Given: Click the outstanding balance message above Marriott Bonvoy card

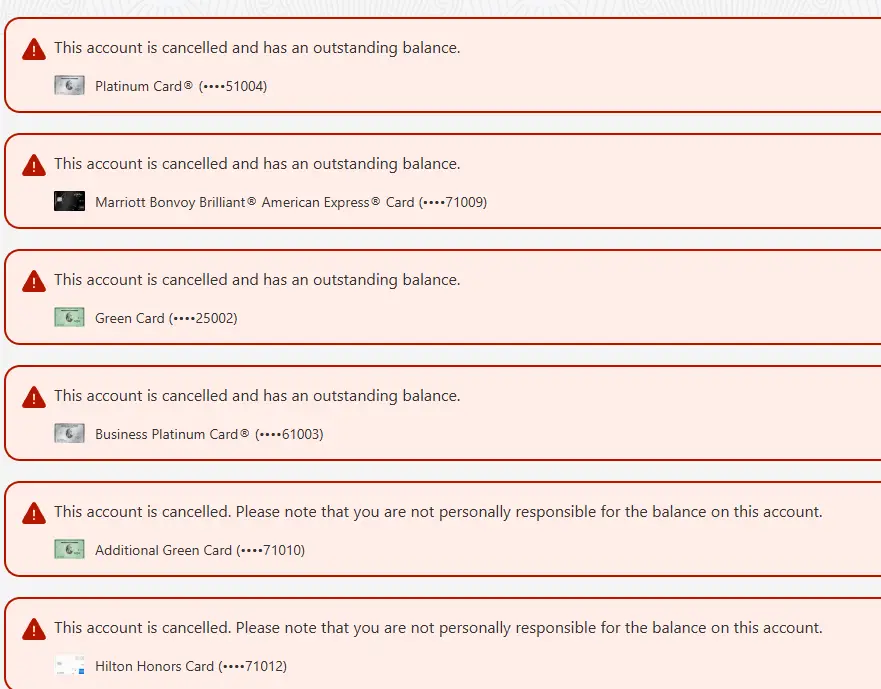Looking at the screenshot, I should [257, 164].
